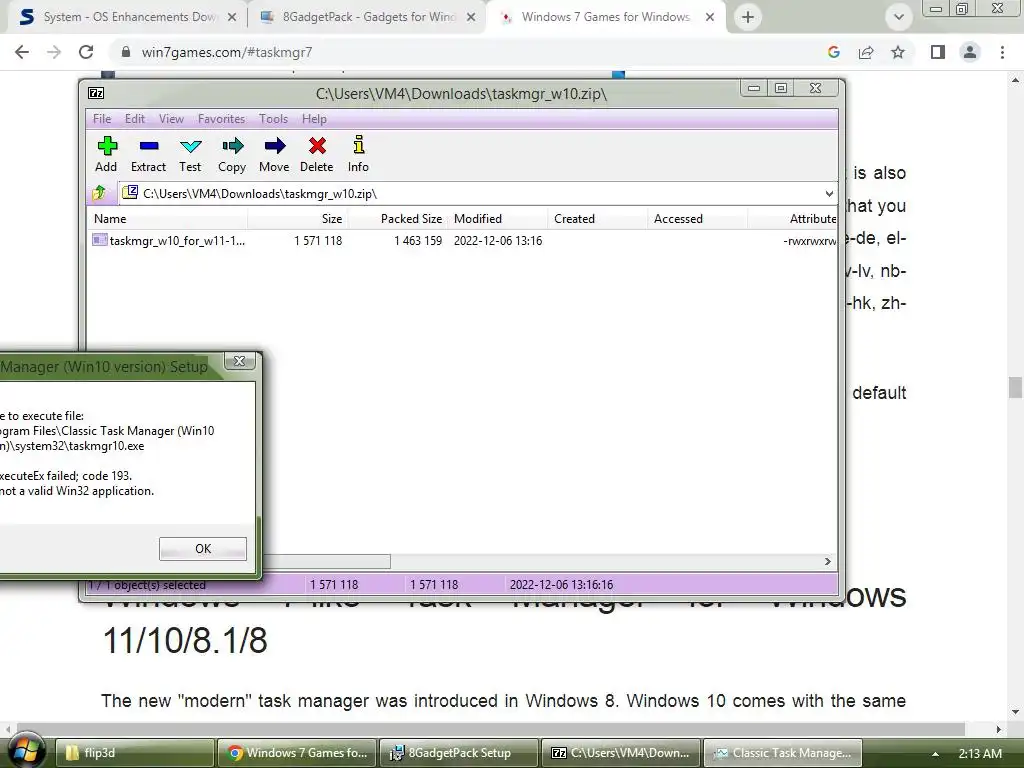Click the webpage vertical scrollbar thumb
The height and width of the screenshot is (768, 1024).
[x=1015, y=387]
